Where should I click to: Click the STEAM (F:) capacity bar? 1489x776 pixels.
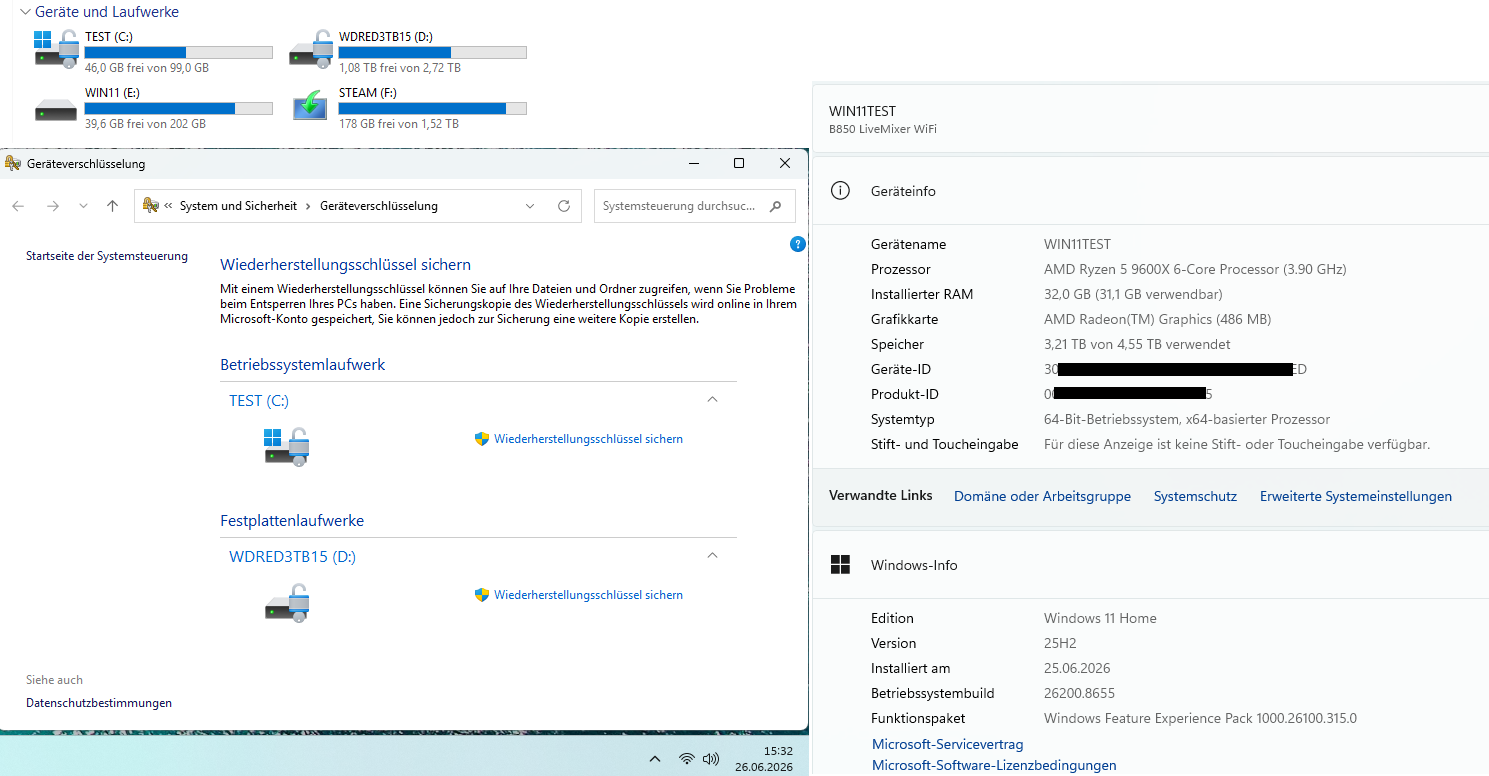[x=432, y=108]
